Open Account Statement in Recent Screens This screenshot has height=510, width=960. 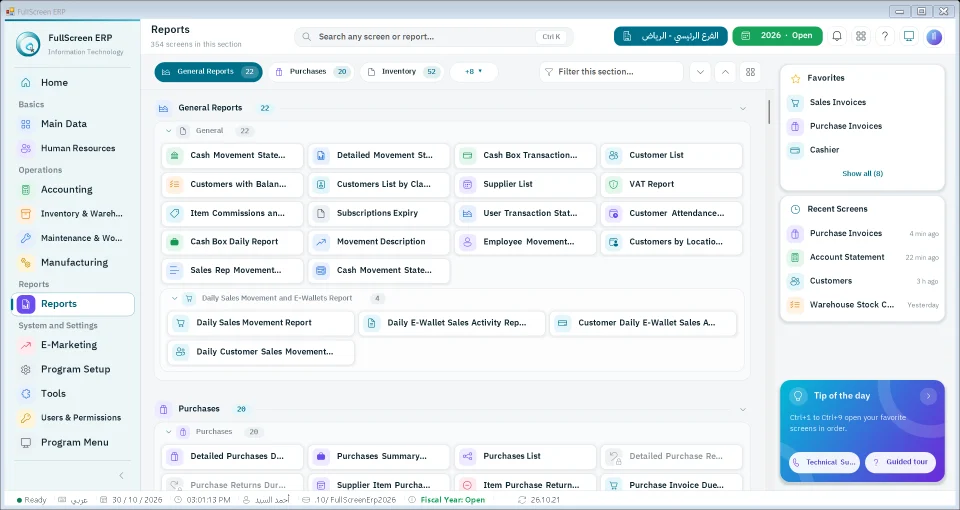pyautogui.click(x=862, y=258)
